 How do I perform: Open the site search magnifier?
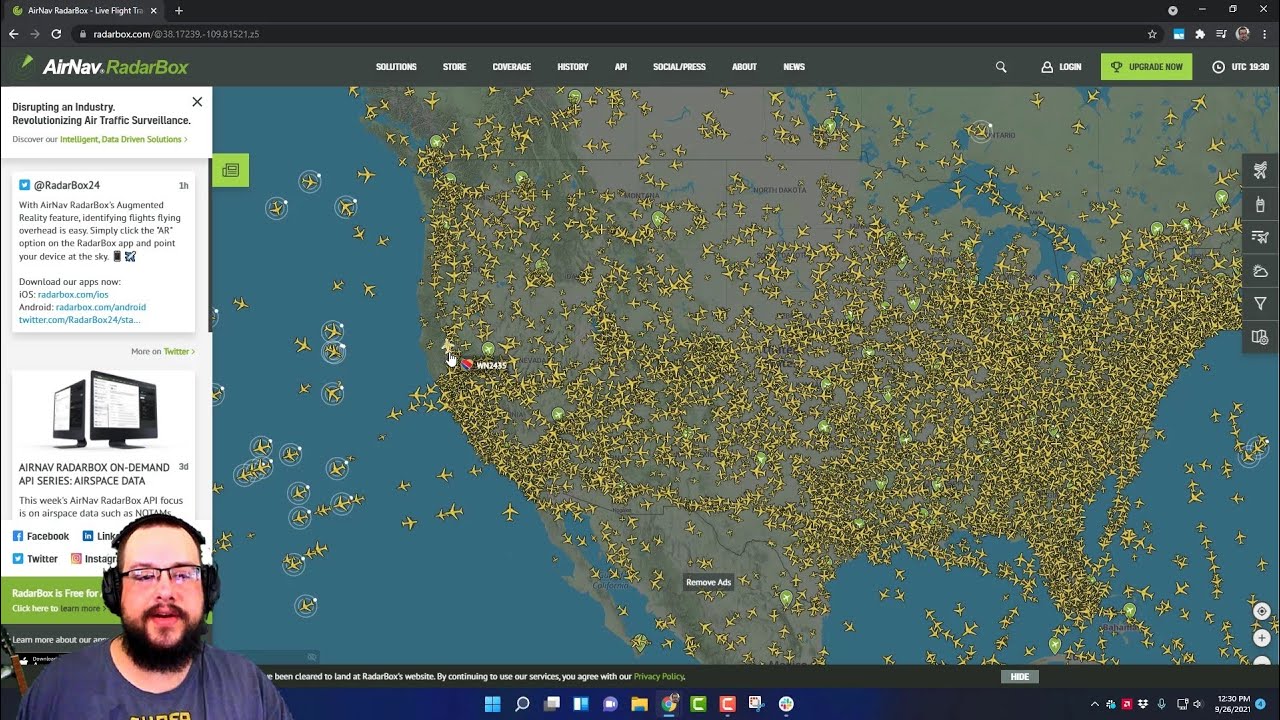pyautogui.click(x=1001, y=67)
